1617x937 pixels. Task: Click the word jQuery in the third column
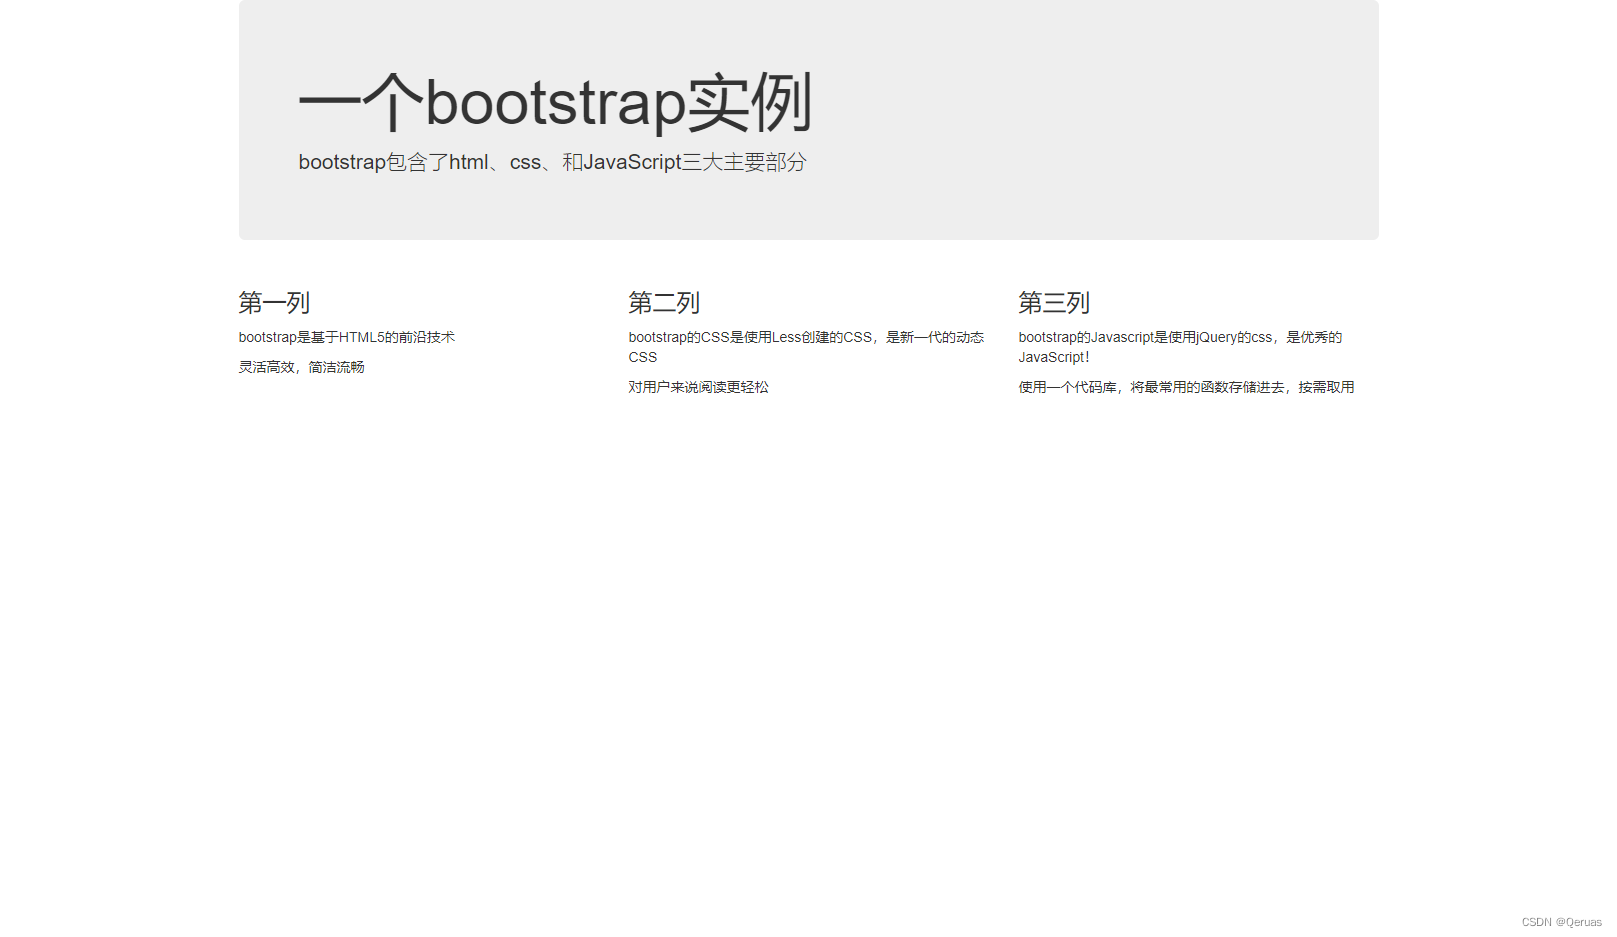pyautogui.click(x=1219, y=337)
